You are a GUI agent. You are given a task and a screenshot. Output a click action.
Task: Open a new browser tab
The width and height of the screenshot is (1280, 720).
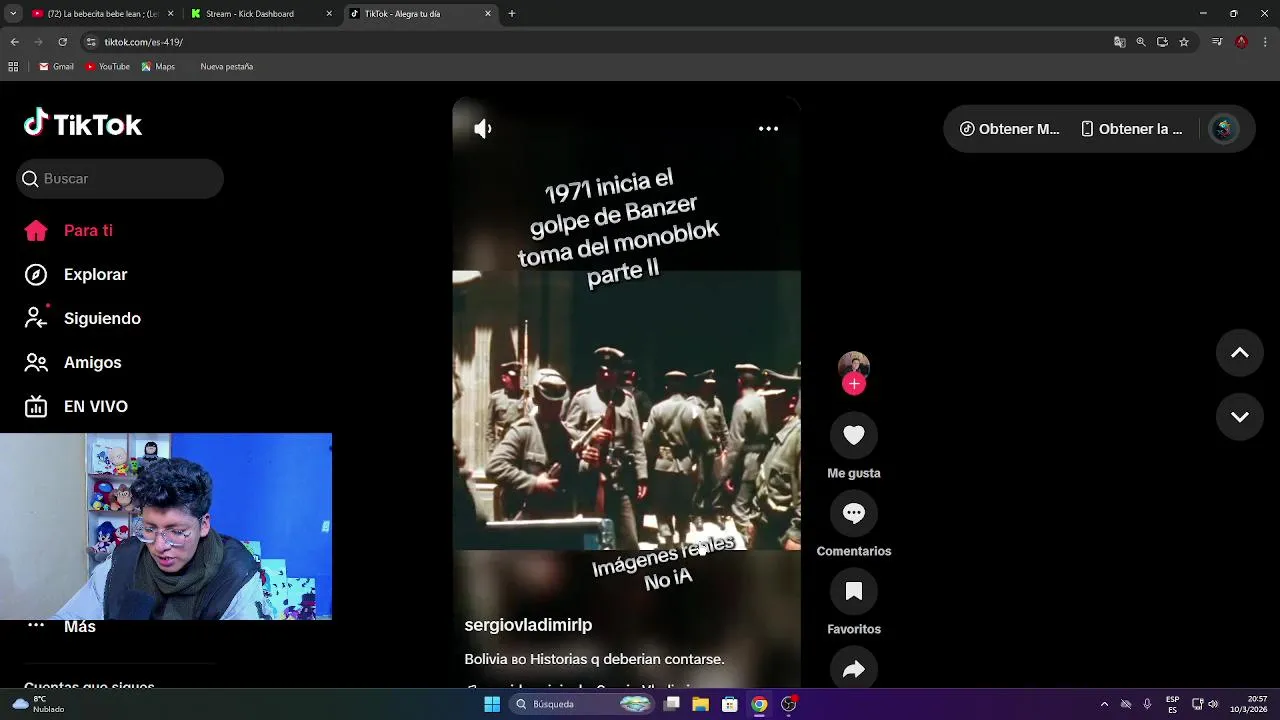(x=512, y=14)
